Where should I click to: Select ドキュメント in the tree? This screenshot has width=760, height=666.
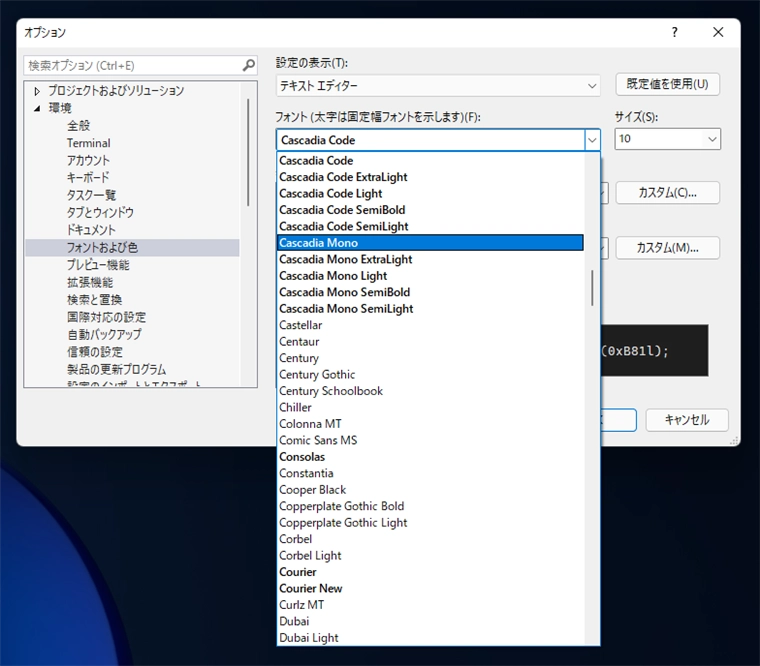[91, 230]
